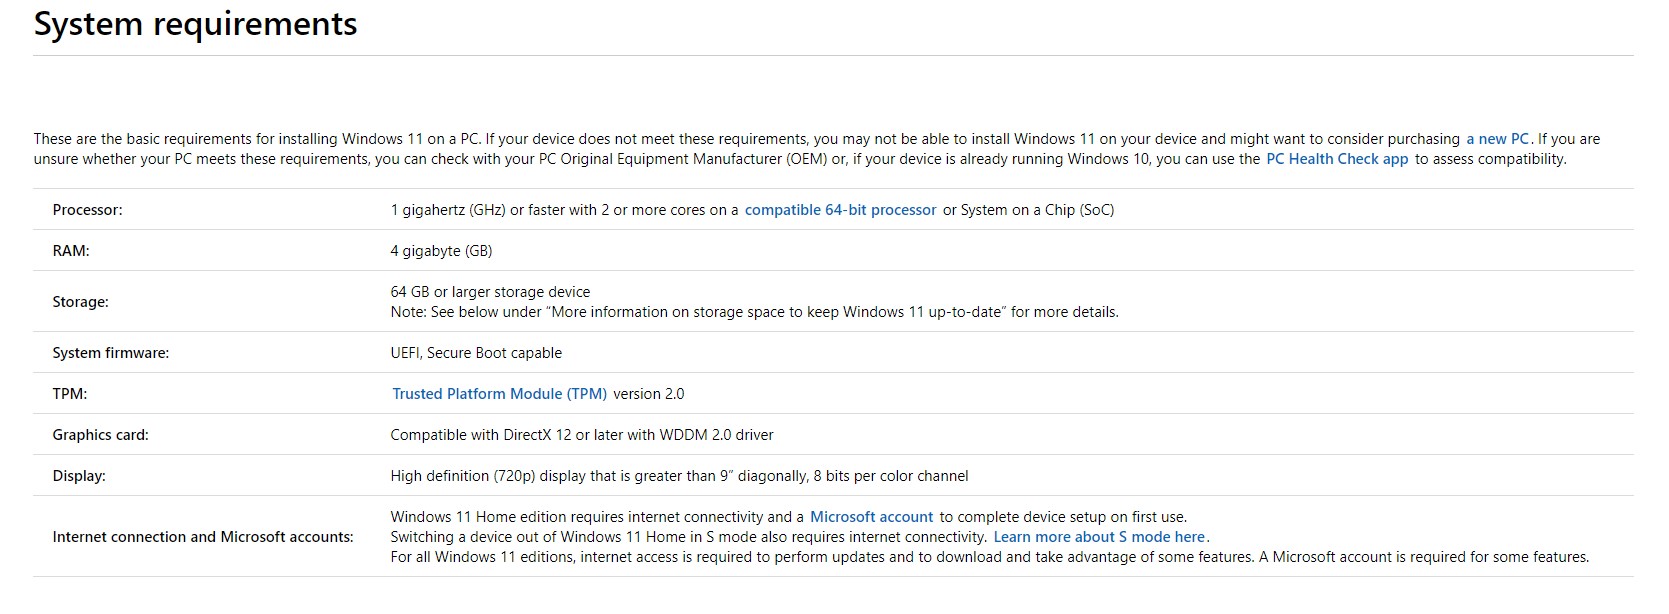
Task: Click the 'Graphics card:' row label
Action: (100, 435)
